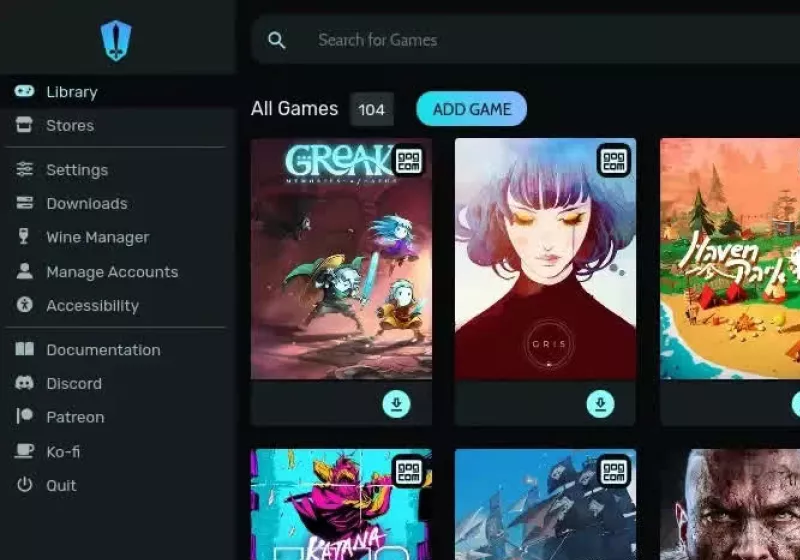Click GOG badge on Katana Zero cover
The height and width of the screenshot is (560, 800).
click(409, 471)
